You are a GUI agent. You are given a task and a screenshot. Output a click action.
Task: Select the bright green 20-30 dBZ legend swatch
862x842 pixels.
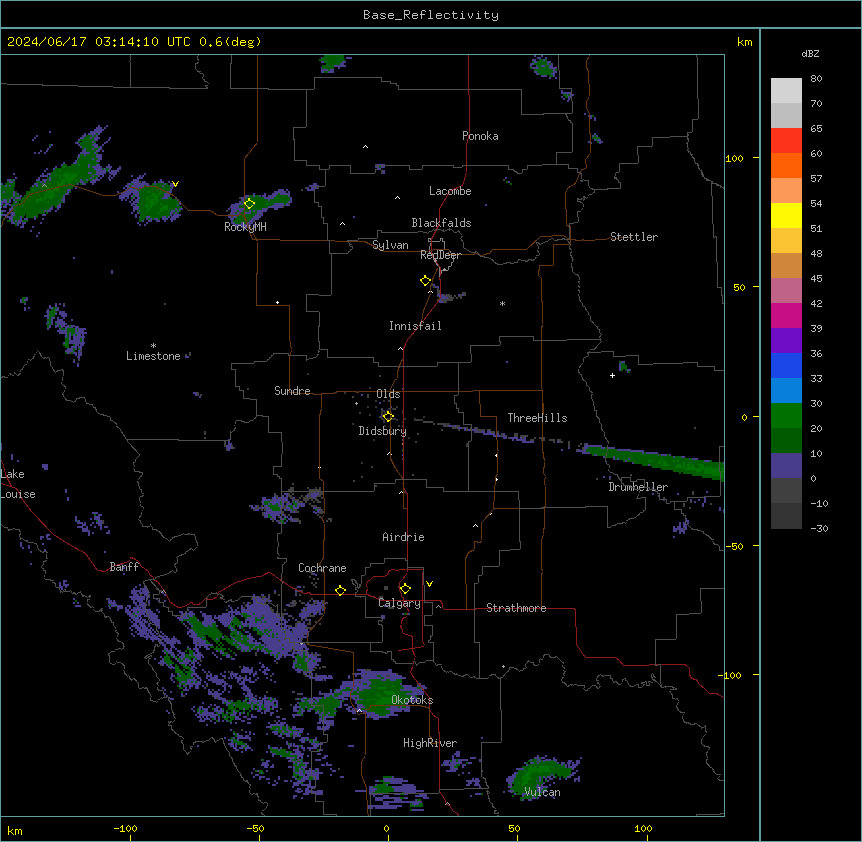click(x=786, y=416)
